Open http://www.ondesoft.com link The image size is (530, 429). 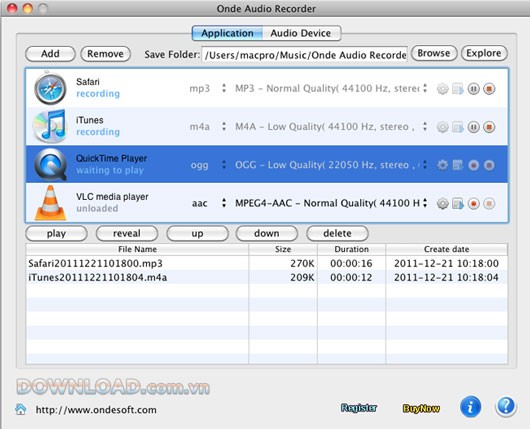click(96, 410)
